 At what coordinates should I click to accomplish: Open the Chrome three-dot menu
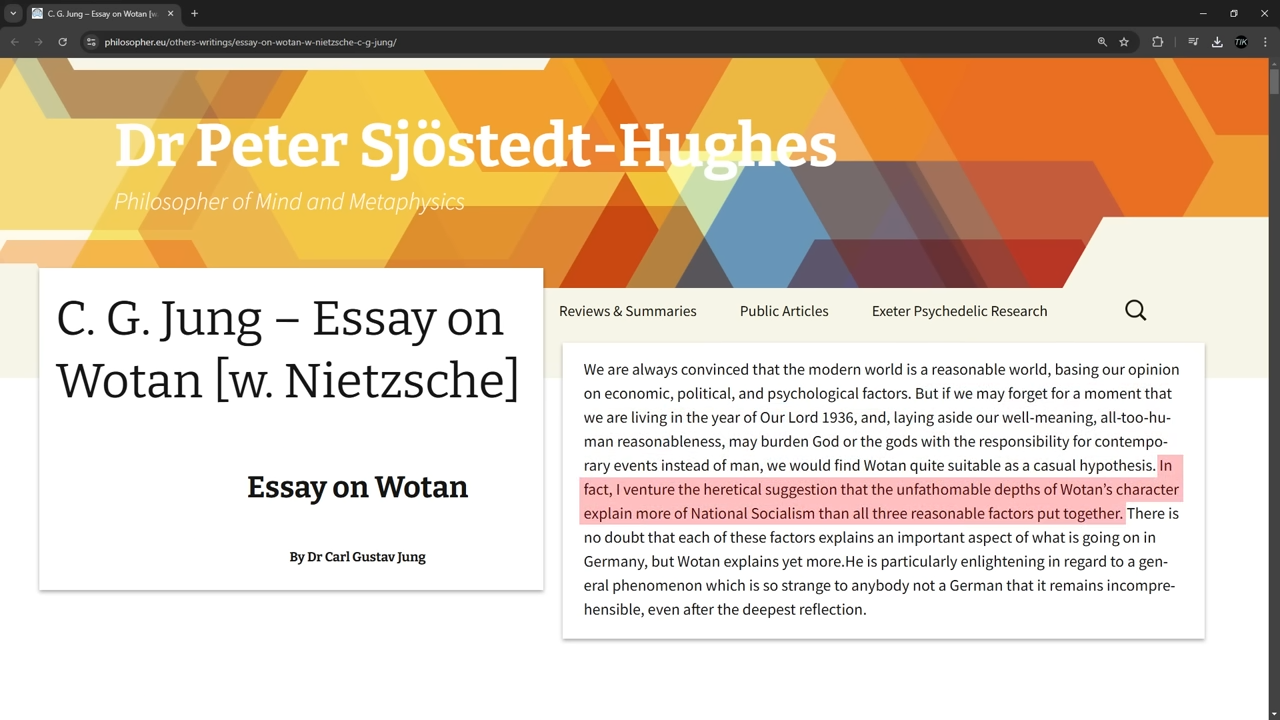point(1265,42)
